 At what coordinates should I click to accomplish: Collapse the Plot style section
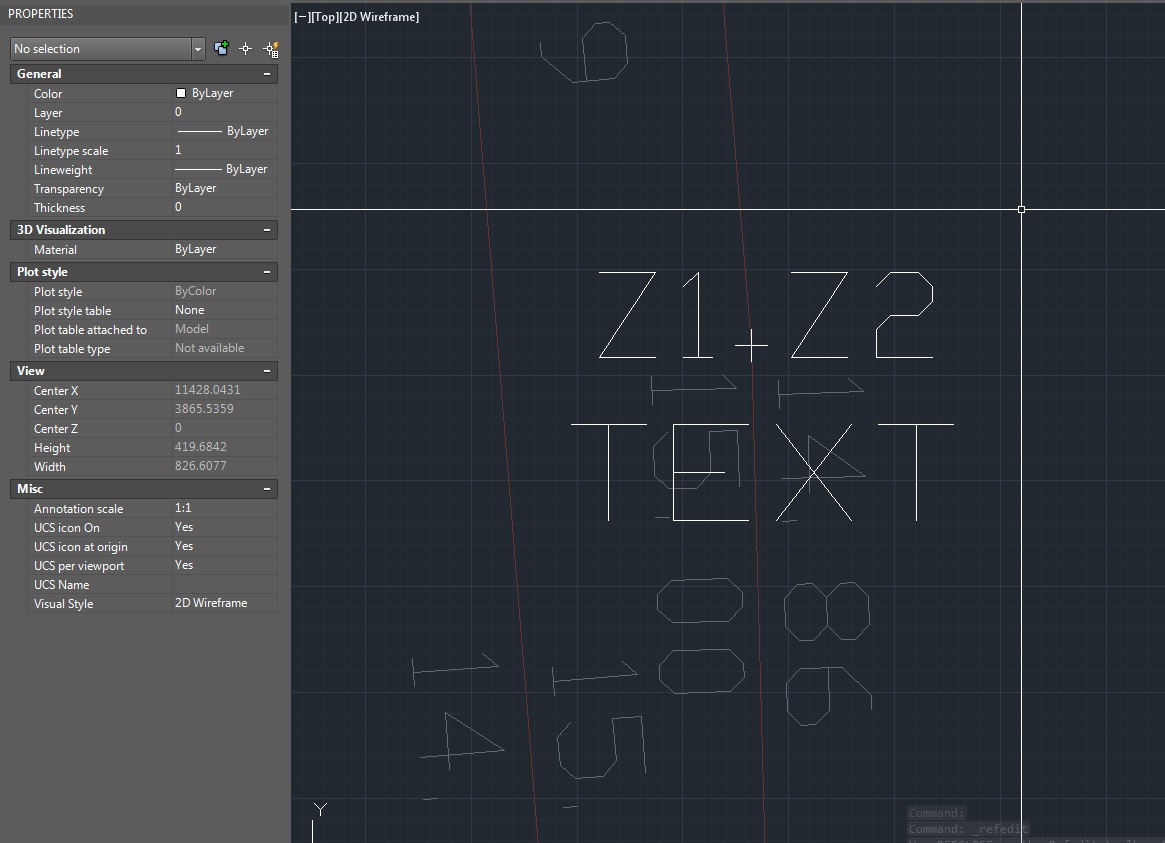pos(267,272)
